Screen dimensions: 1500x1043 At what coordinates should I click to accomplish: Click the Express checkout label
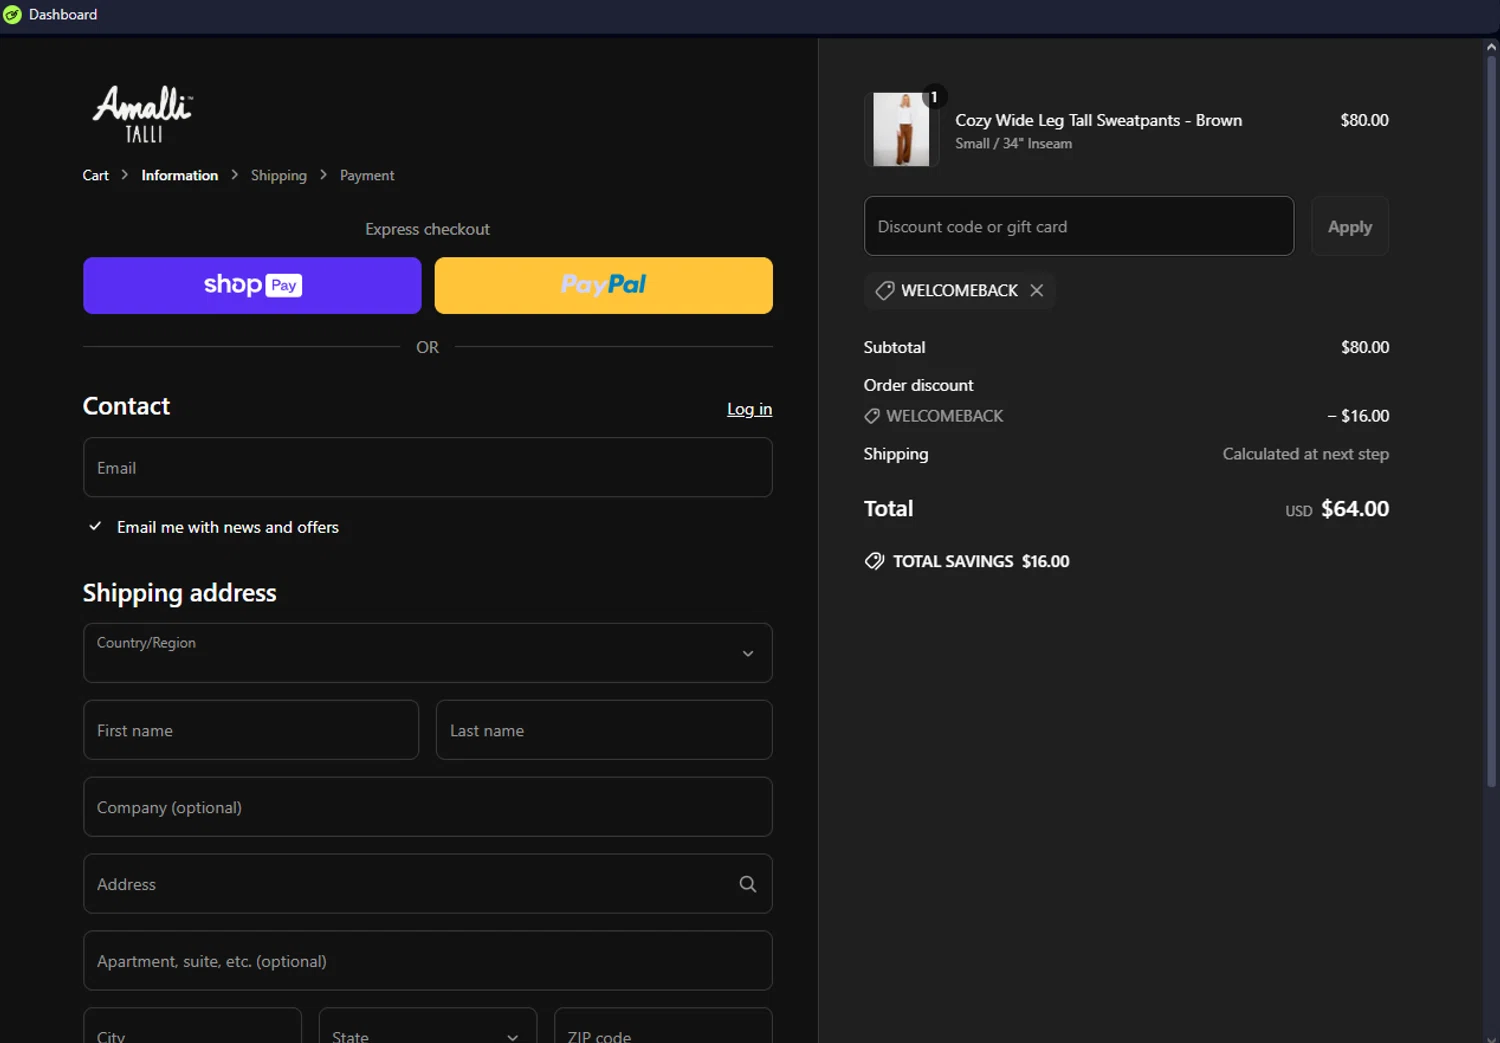(x=427, y=229)
